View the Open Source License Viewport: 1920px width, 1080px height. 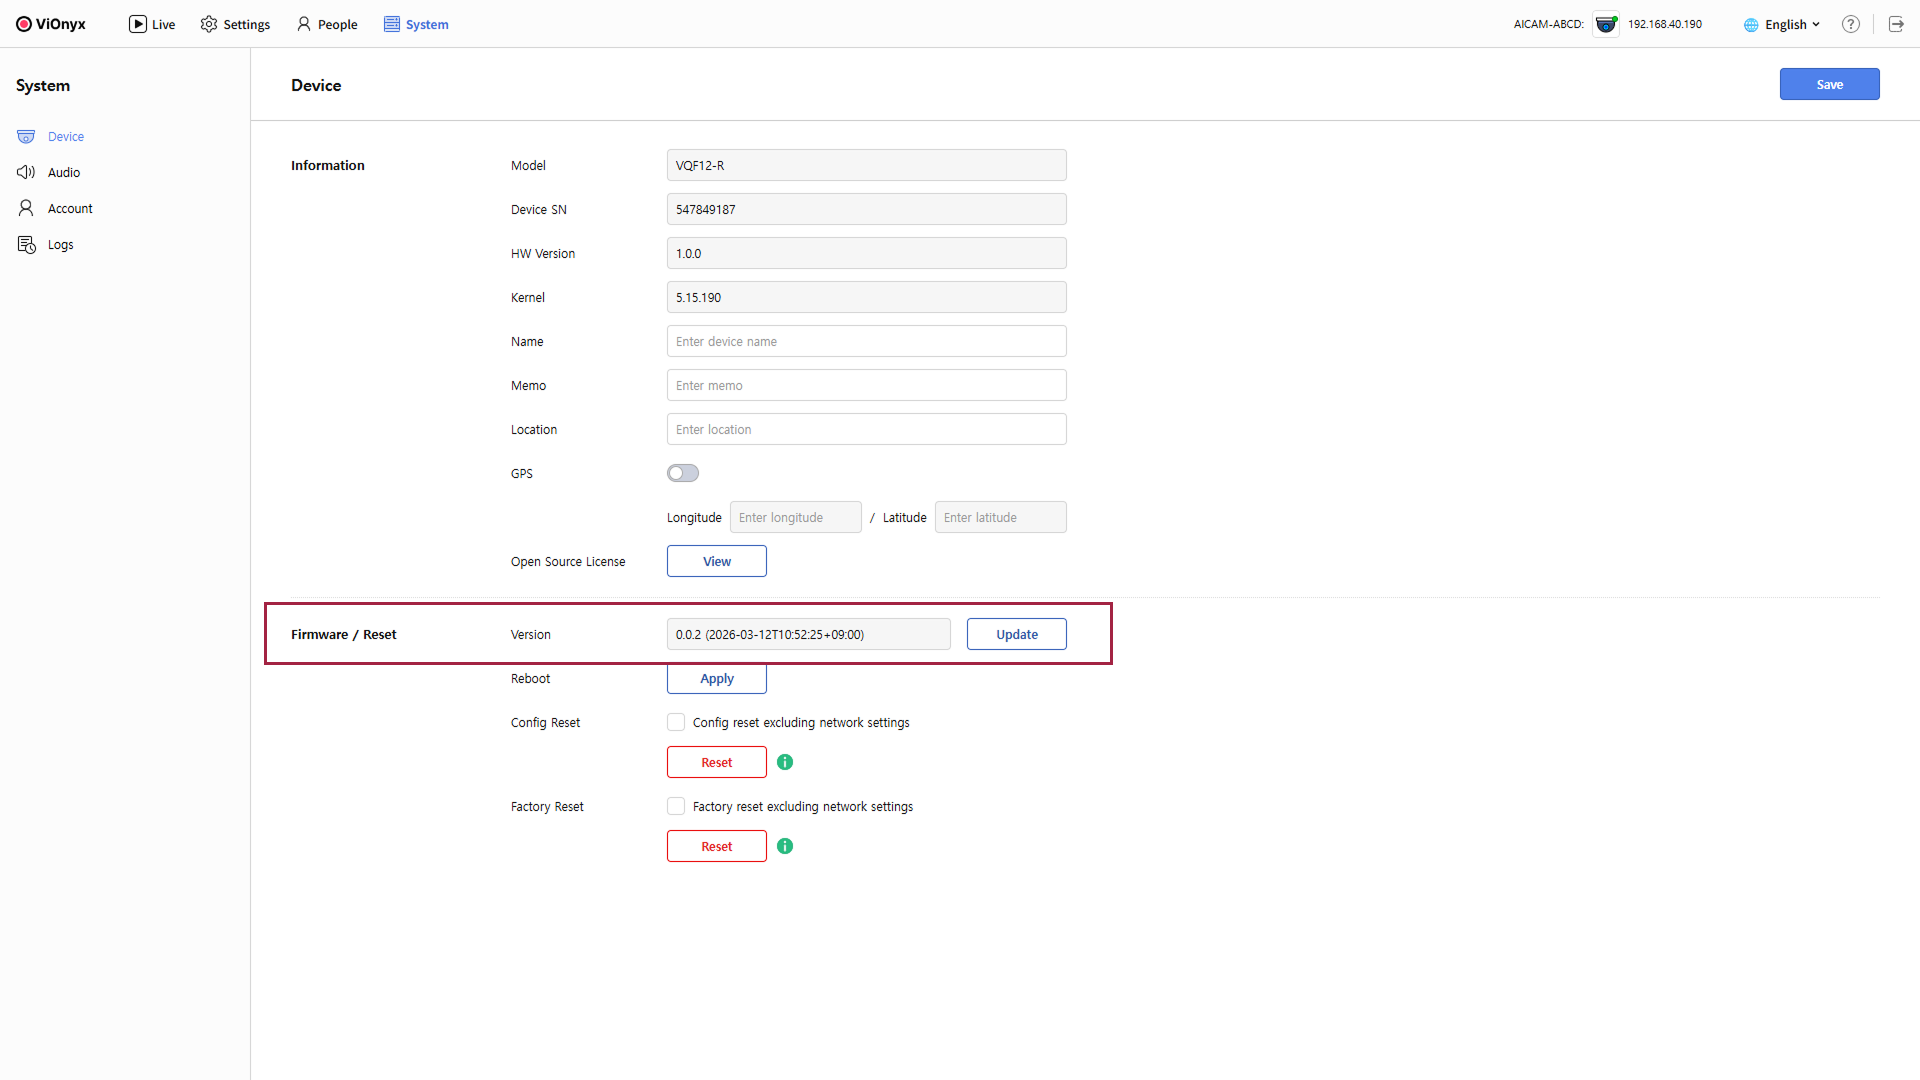tap(716, 561)
